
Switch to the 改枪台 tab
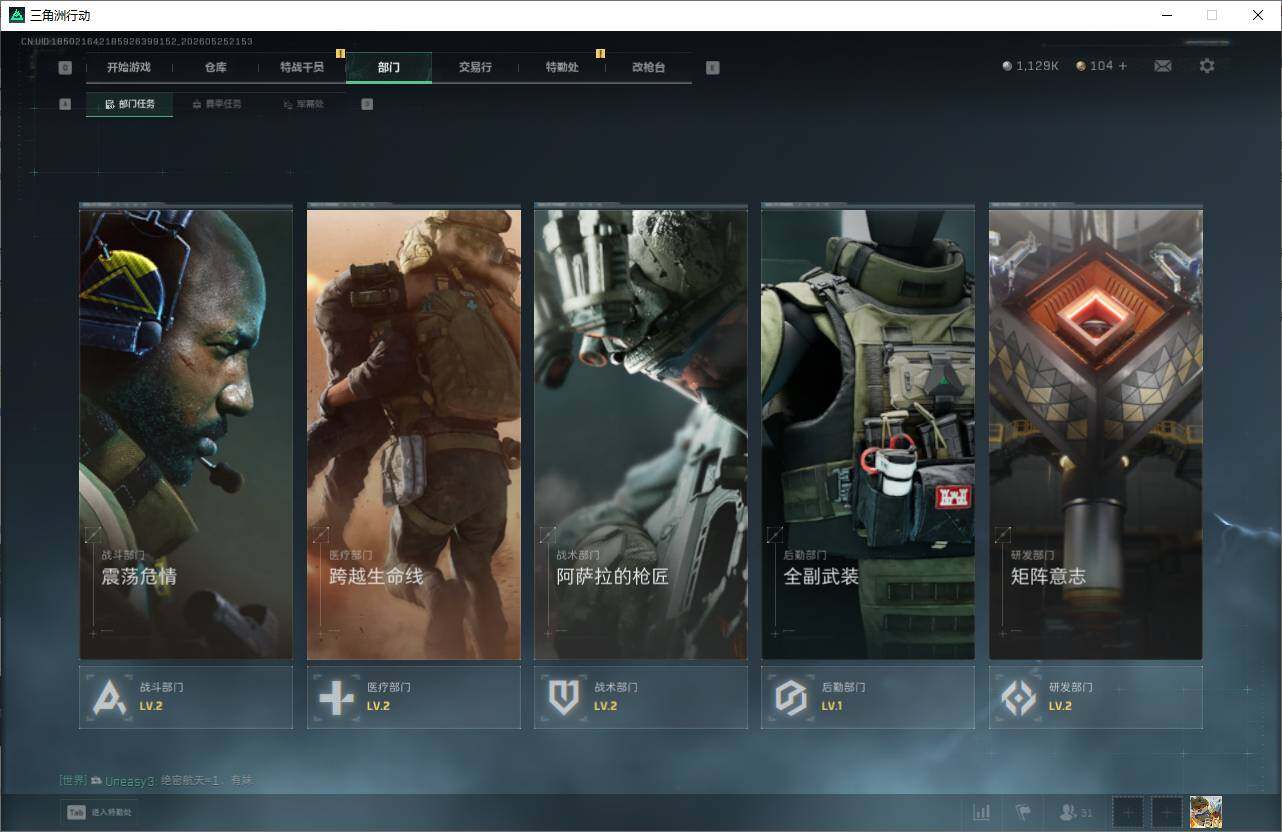[x=648, y=68]
